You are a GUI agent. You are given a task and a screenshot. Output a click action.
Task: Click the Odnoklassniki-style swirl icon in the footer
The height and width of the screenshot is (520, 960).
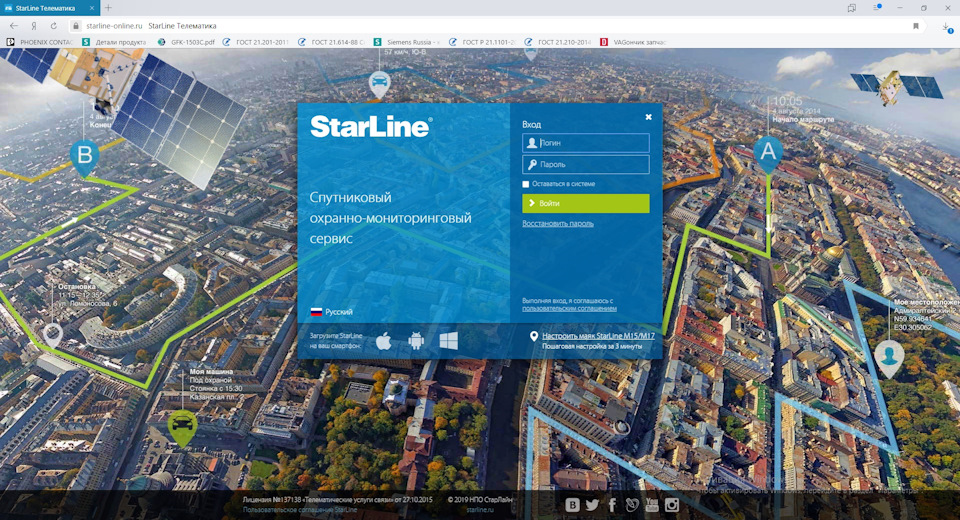click(x=632, y=505)
